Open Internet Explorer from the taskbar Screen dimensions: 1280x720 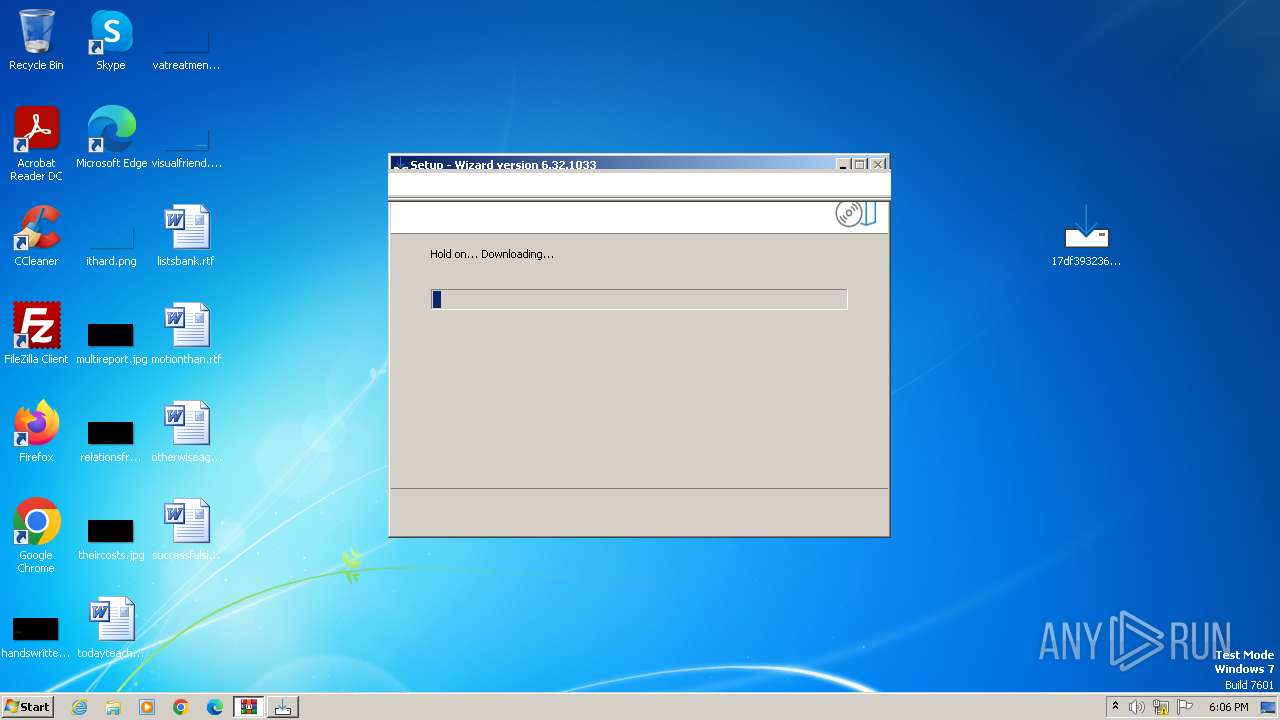79,707
